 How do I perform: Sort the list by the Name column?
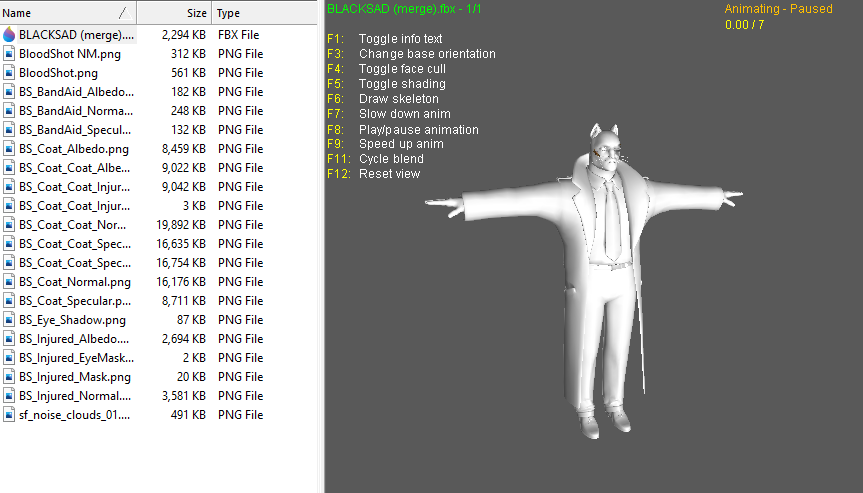tap(68, 13)
